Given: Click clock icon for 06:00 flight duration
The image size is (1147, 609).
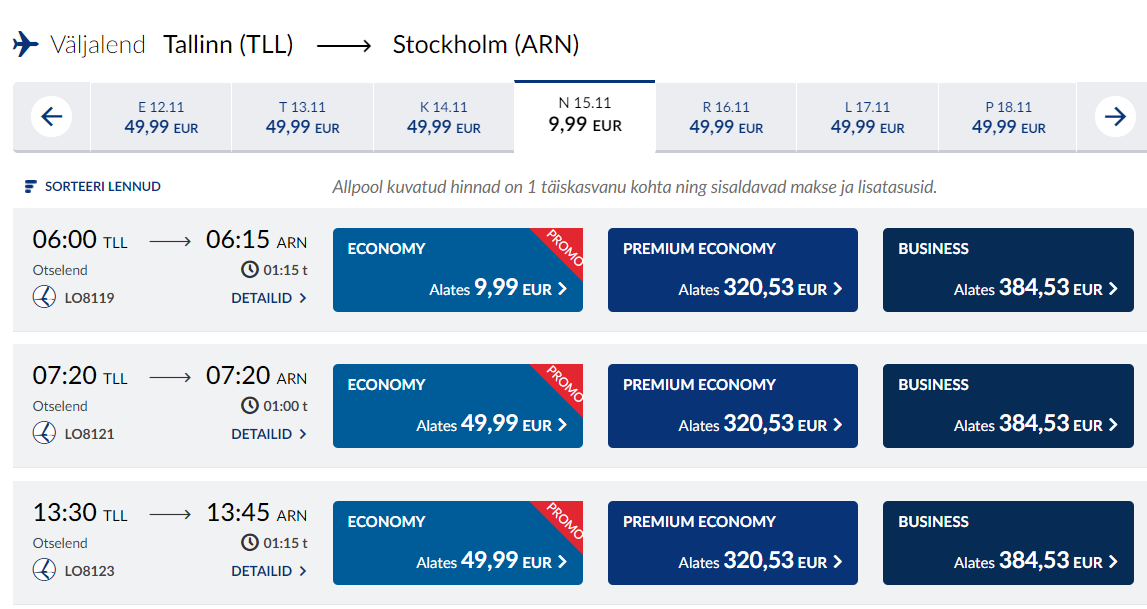Looking at the screenshot, I should 249,269.
